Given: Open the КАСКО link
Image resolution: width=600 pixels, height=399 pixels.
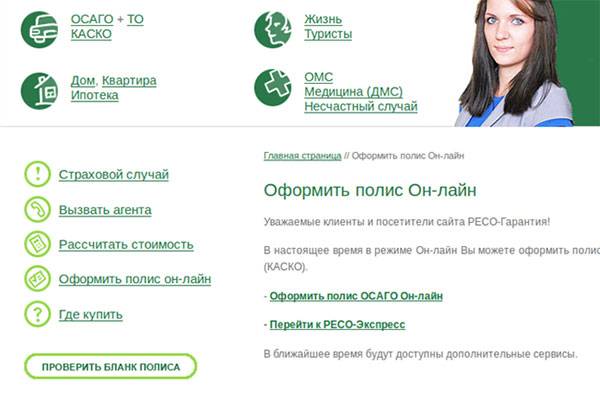Looking at the screenshot, I should pyautogui.click(x=91, y=34).
